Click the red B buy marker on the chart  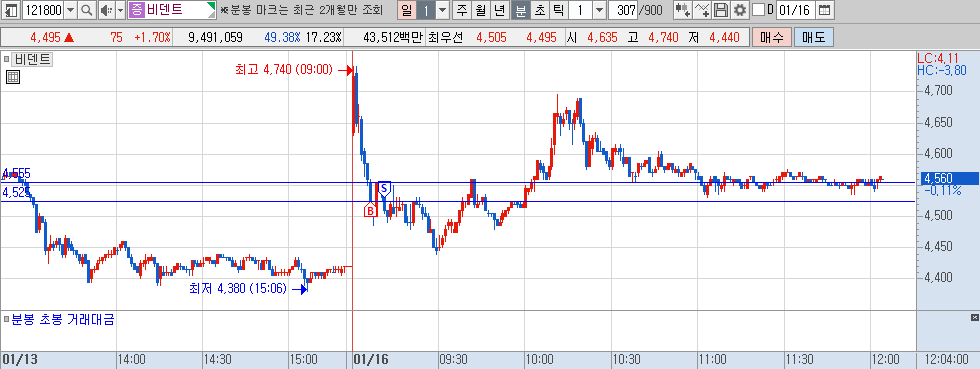click(370, 211)
